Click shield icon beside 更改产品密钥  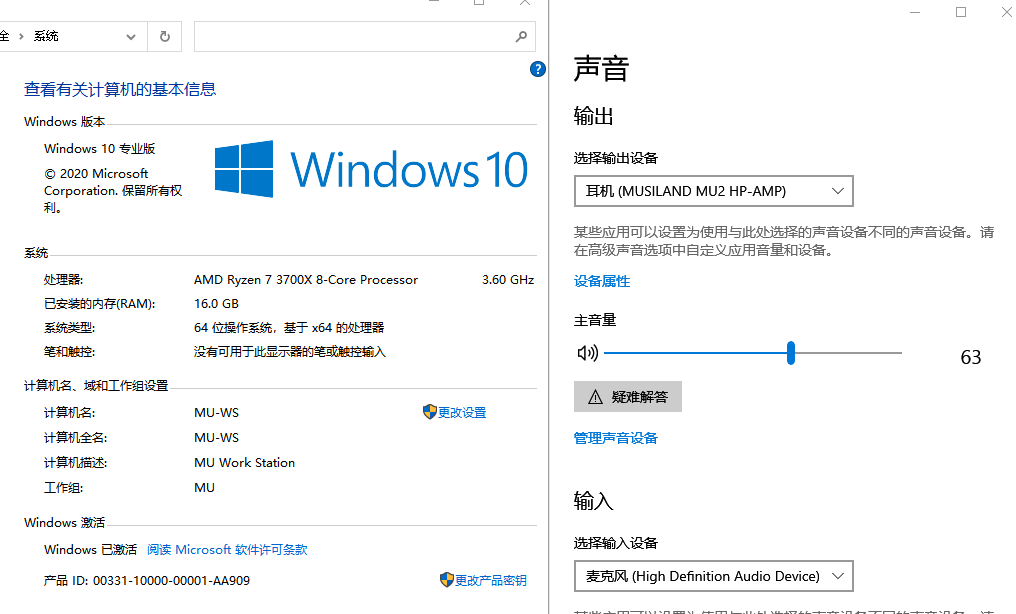coord(447,580)
